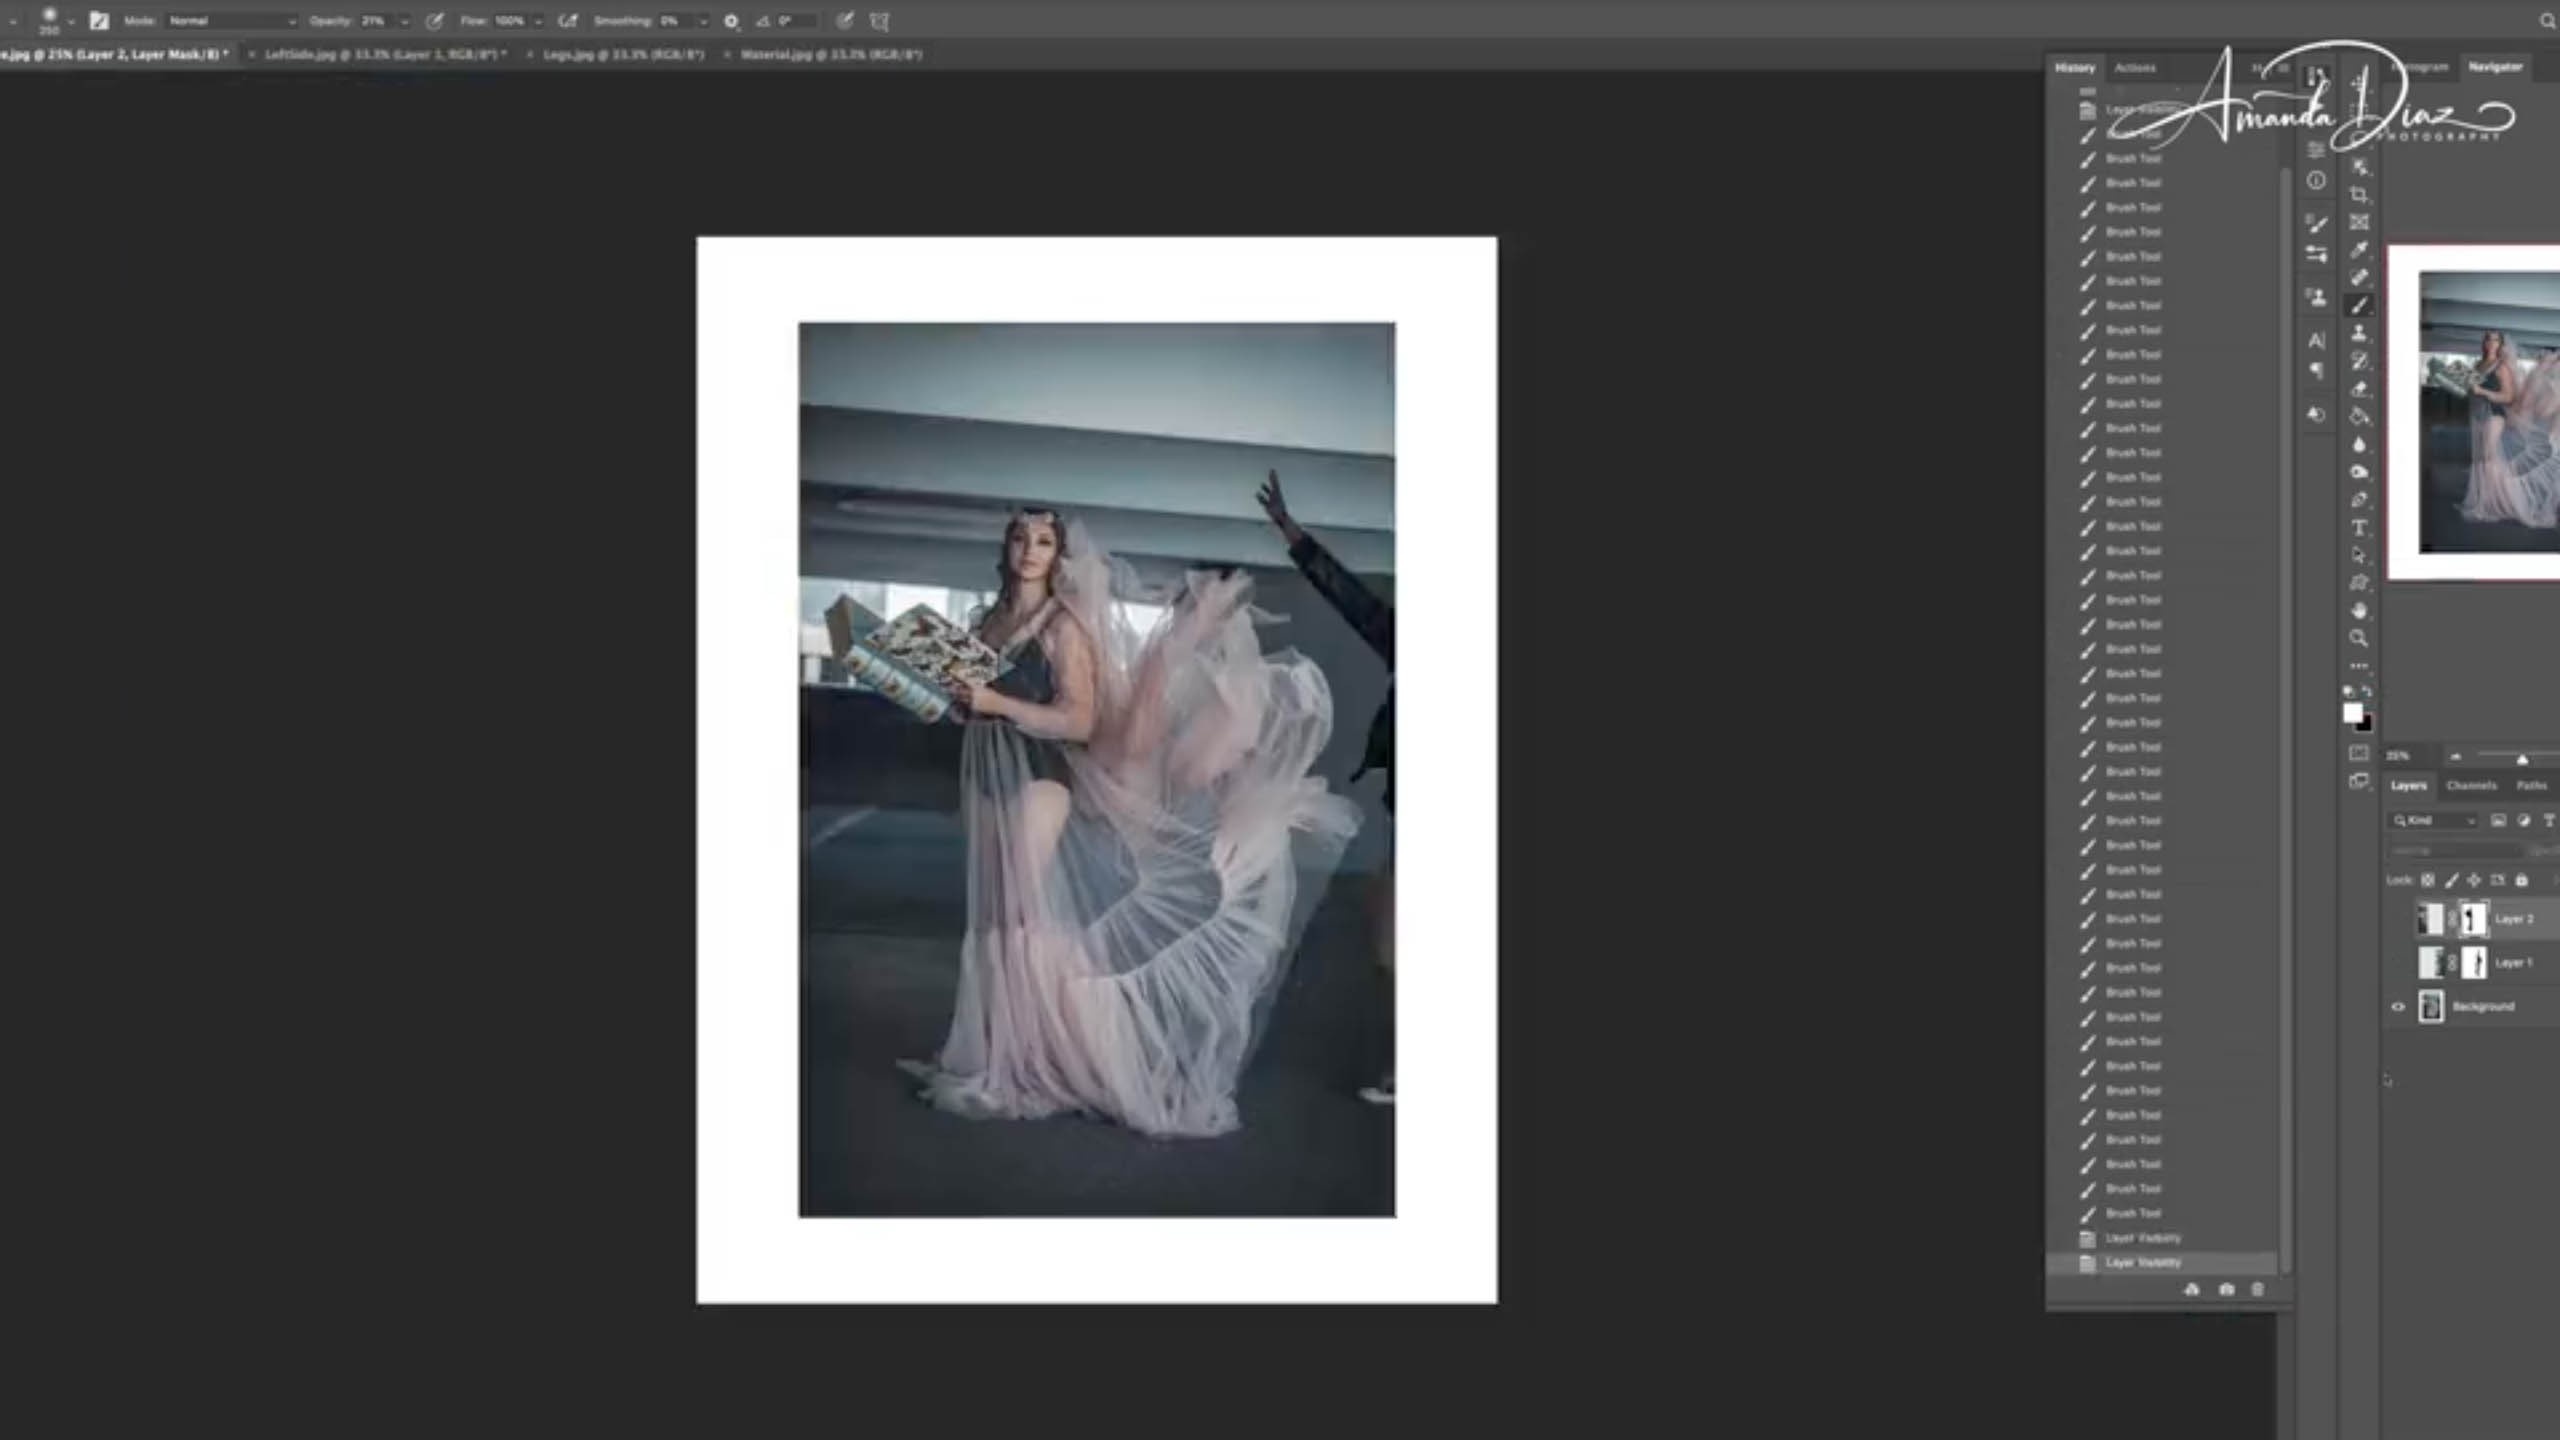Select the Eraser tool
This screenshot has height=1440, width=2560.
[x=2359, y=389]
